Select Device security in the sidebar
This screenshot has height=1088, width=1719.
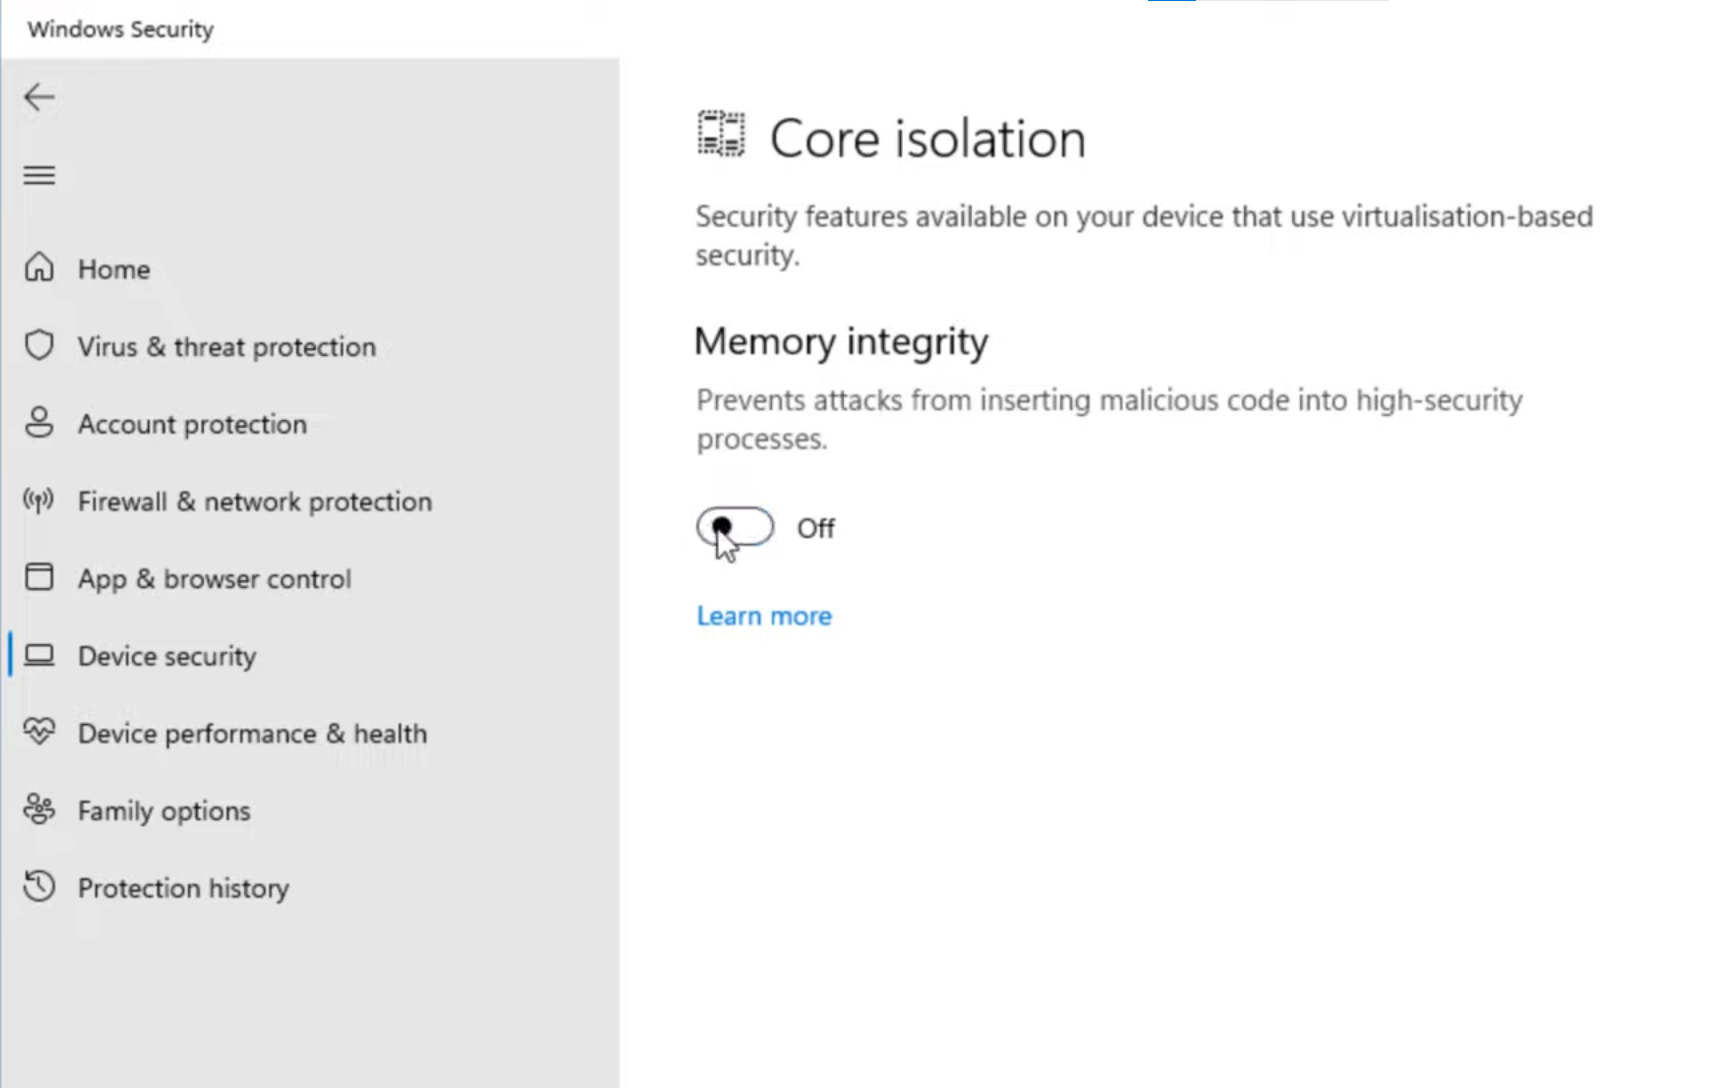[x=167, y=656]
